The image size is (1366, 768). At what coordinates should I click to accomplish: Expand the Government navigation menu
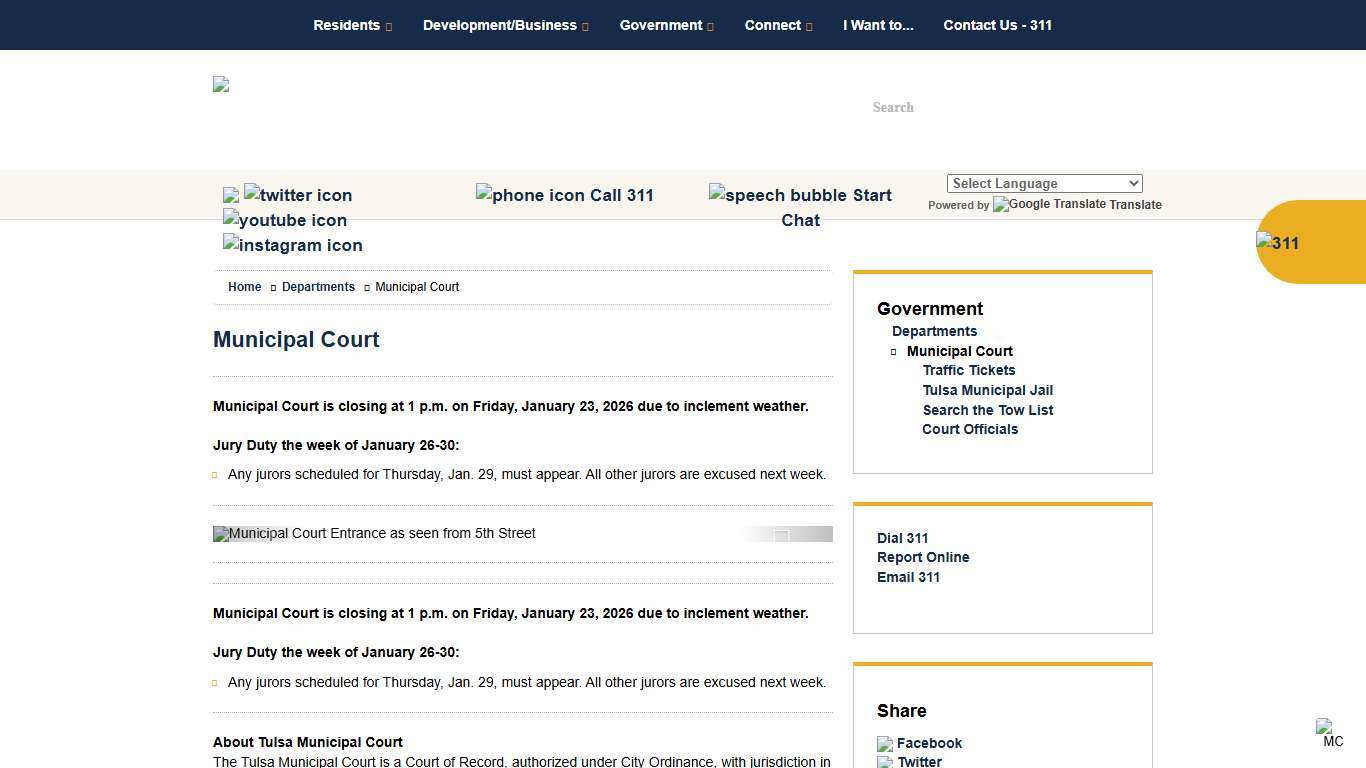pos(666,25)
